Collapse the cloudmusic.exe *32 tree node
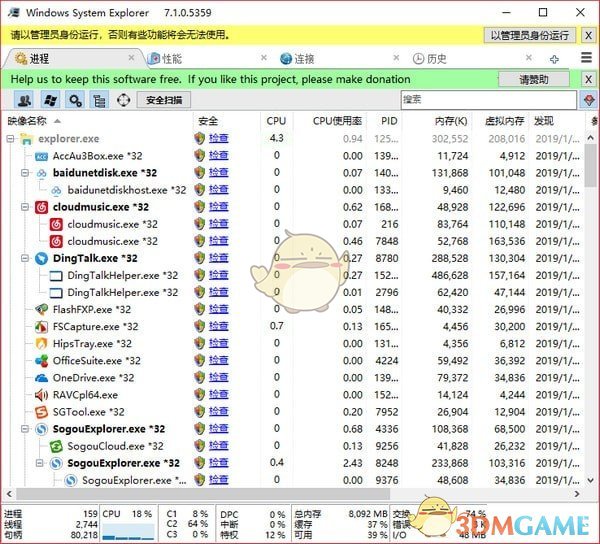Image resolution: width=600 pixels, height=544 pixels. point(24,207)
